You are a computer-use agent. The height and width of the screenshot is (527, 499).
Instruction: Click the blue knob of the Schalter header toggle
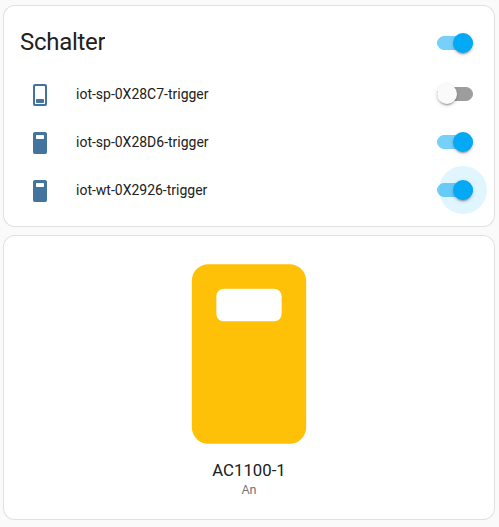coord(463,43)
